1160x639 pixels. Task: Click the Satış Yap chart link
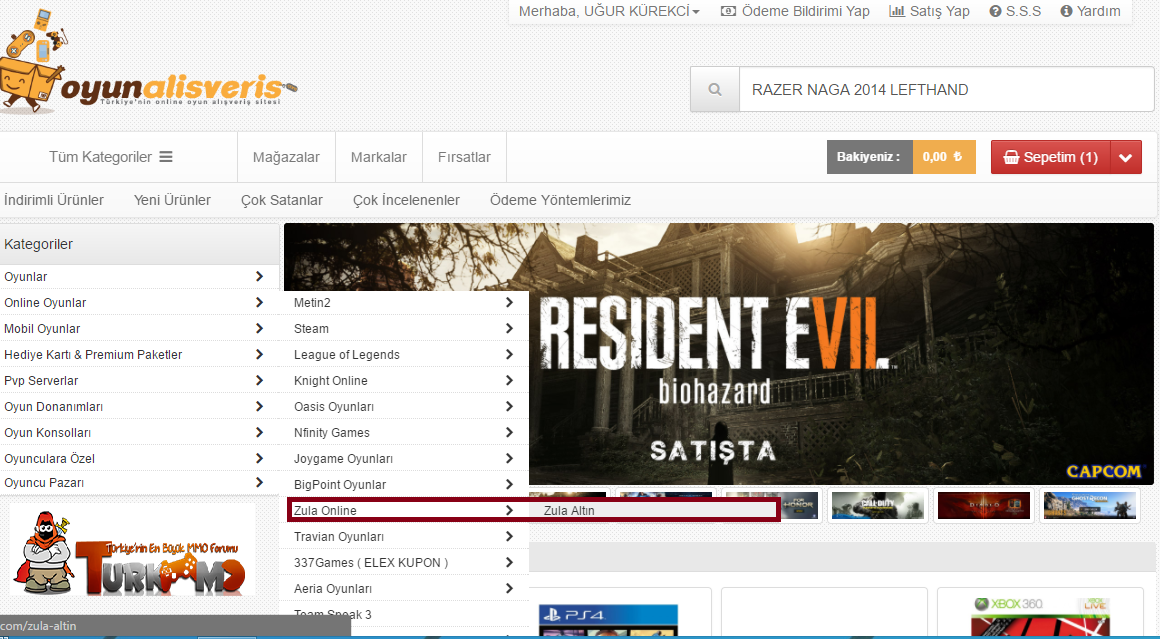point(929,11)
